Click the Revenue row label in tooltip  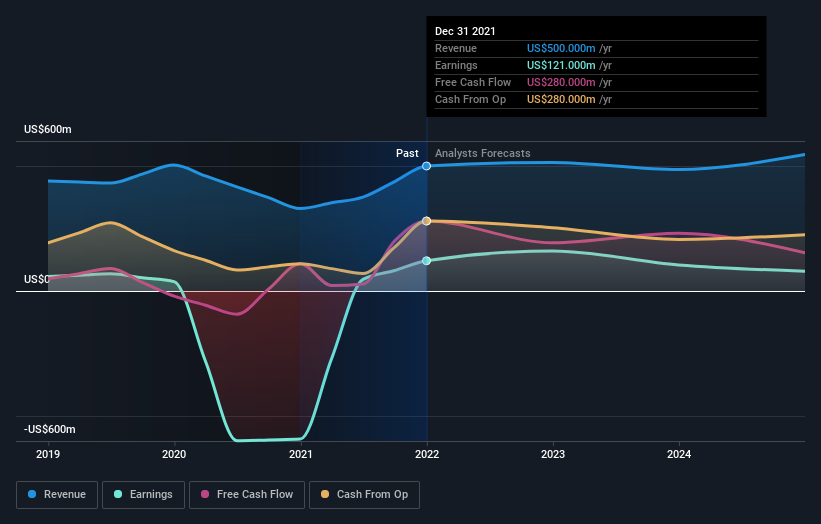tap(456, 48)
